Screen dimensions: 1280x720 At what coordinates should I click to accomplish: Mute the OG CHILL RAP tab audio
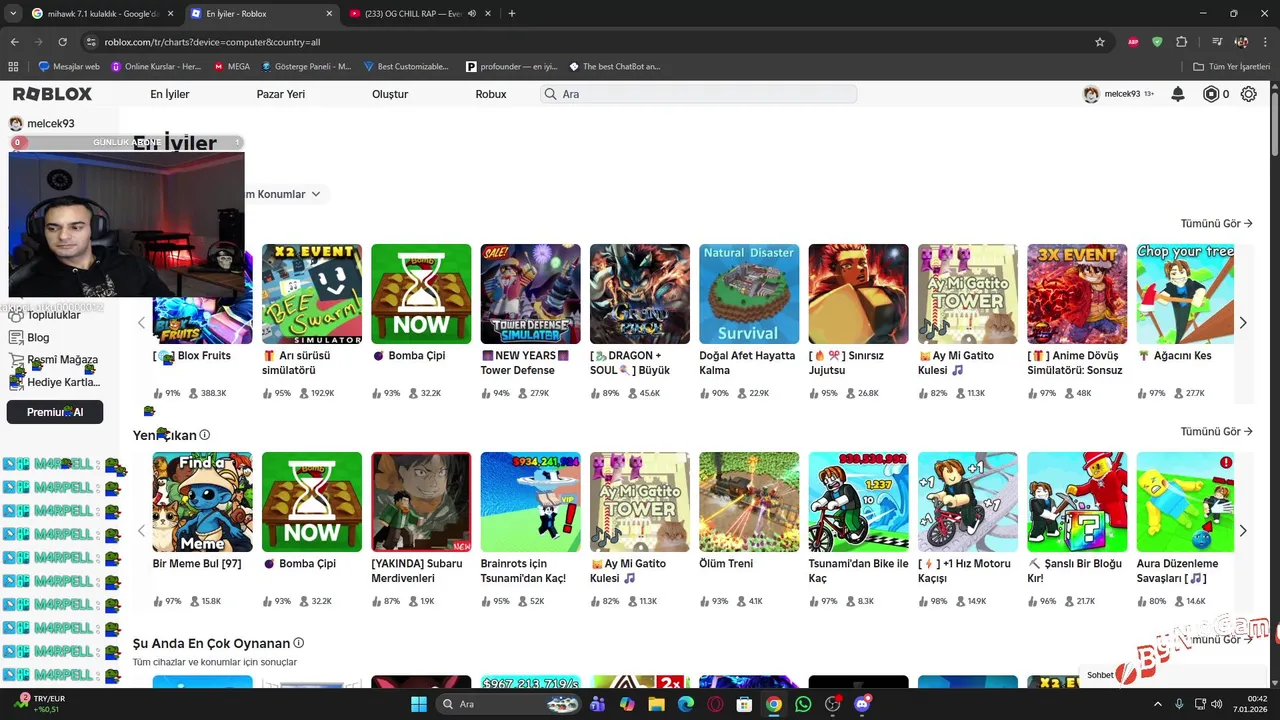coord(472,14)
